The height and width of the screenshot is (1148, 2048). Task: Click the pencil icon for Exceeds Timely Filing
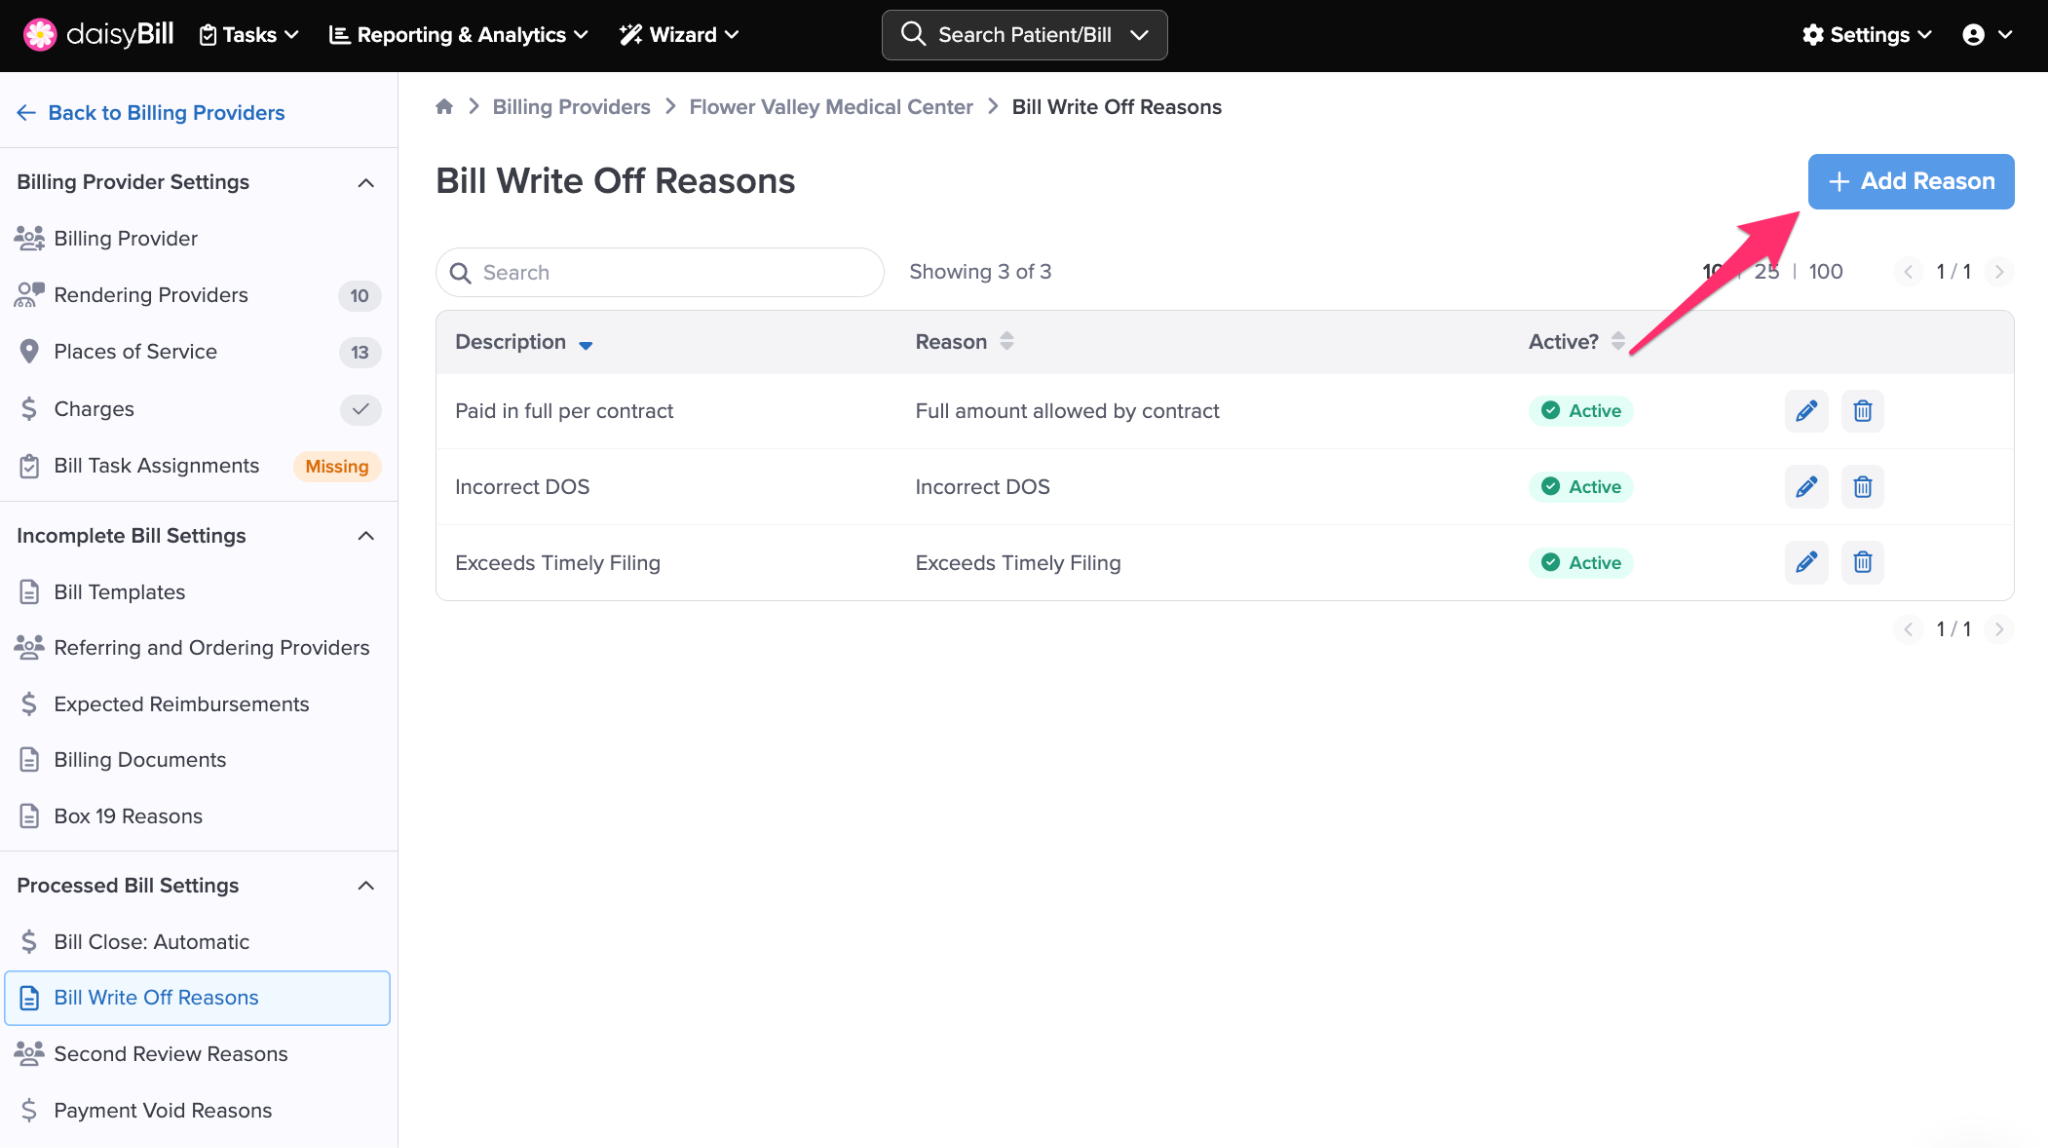(1806, 562)
